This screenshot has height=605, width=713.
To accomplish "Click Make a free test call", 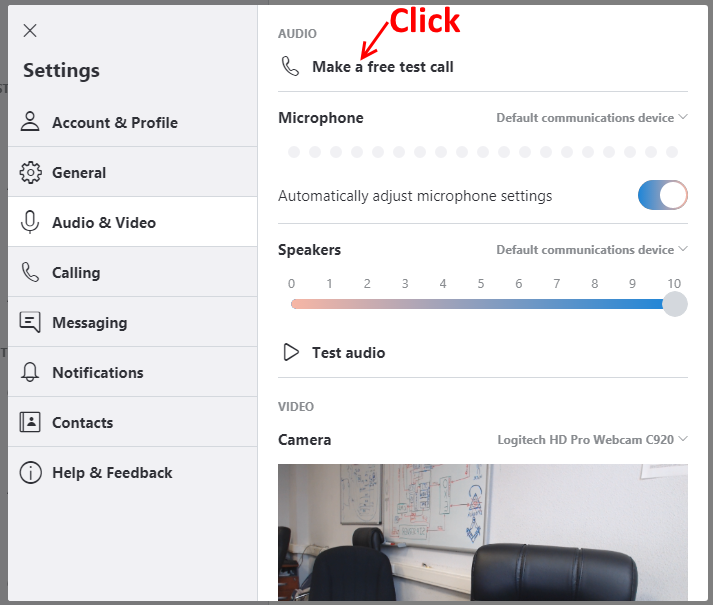I will pos(382,67).
